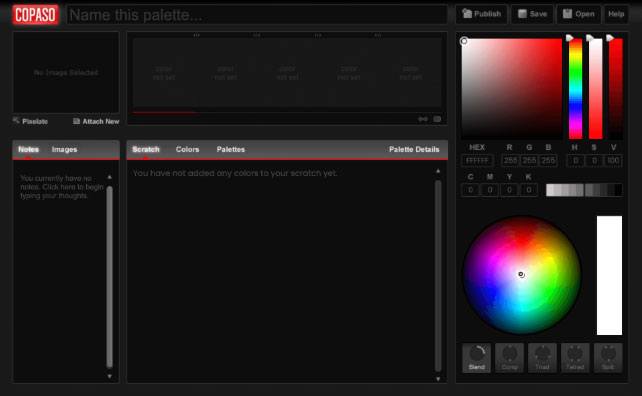Viewport: 642px width, 396px height.
Task: Click the R value field
Action: (510, 161)
